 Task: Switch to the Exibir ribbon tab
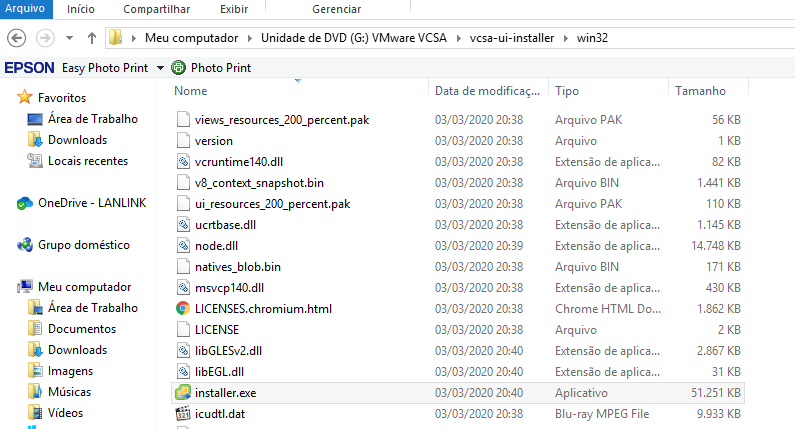tap(234, 9)
